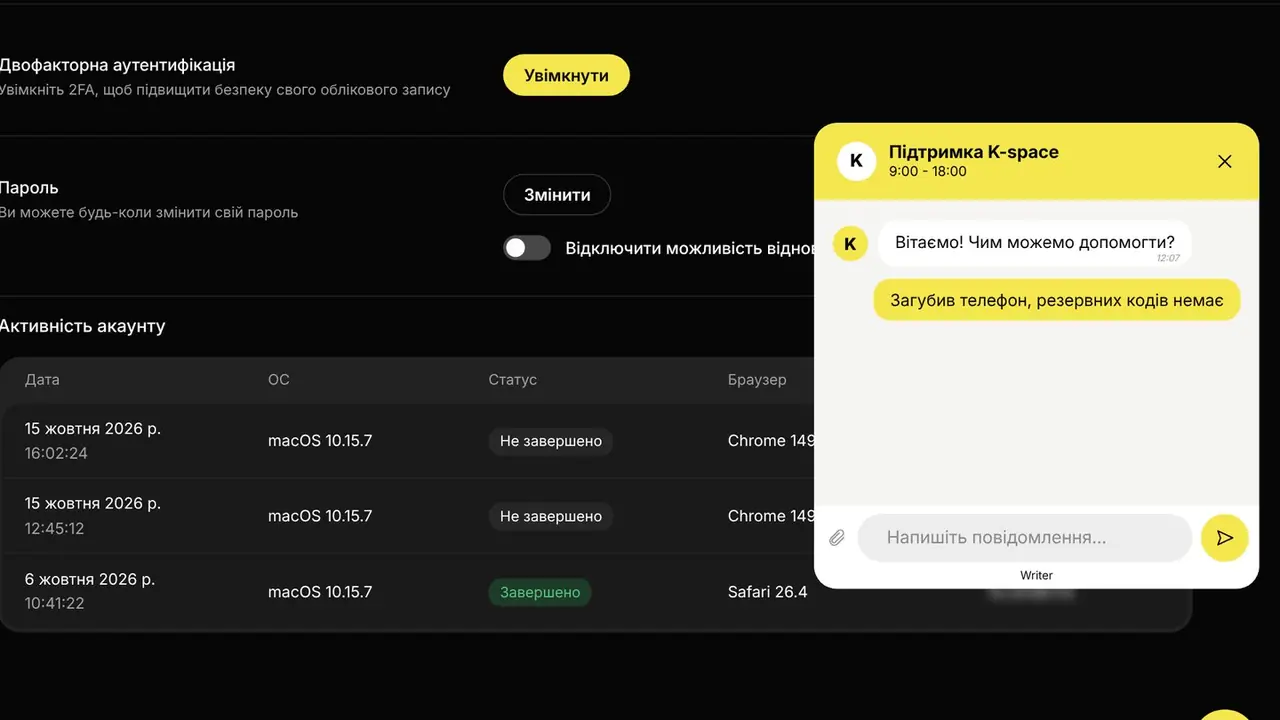Click the Підтримка K-space chat title
The width and height of the screenshot is (1280, 720).
974,152
